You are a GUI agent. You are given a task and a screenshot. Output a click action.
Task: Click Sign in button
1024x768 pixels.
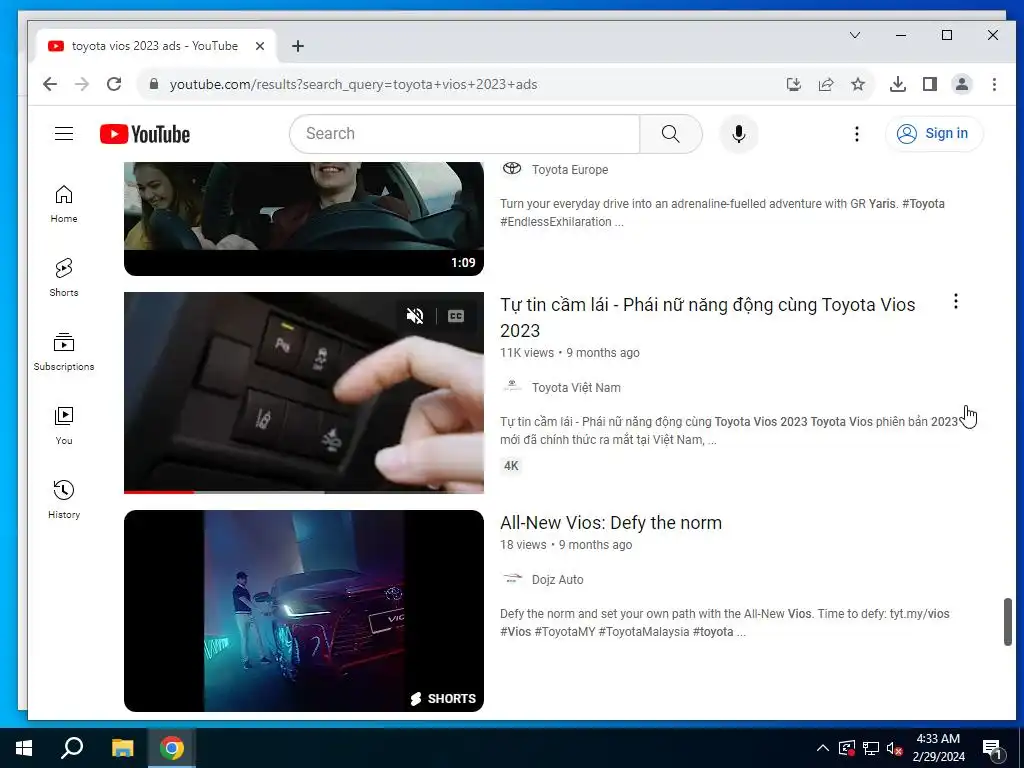tap(935, 133)
